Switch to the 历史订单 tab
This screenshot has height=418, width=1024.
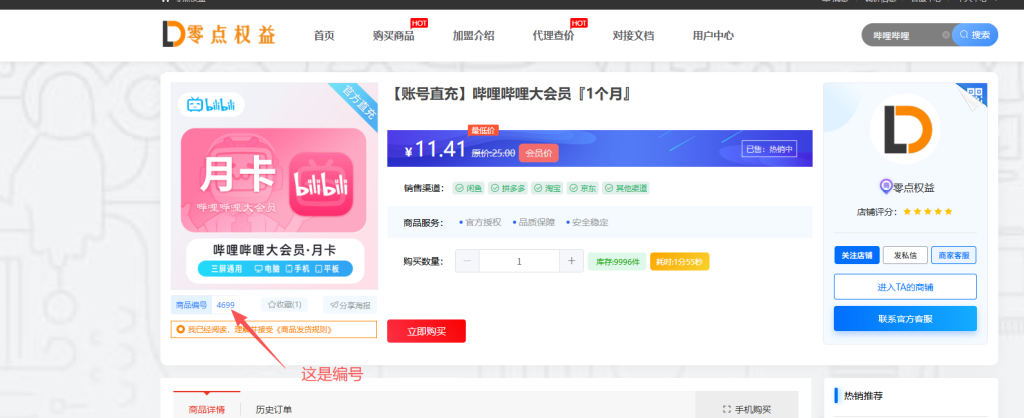click(274, 410)
